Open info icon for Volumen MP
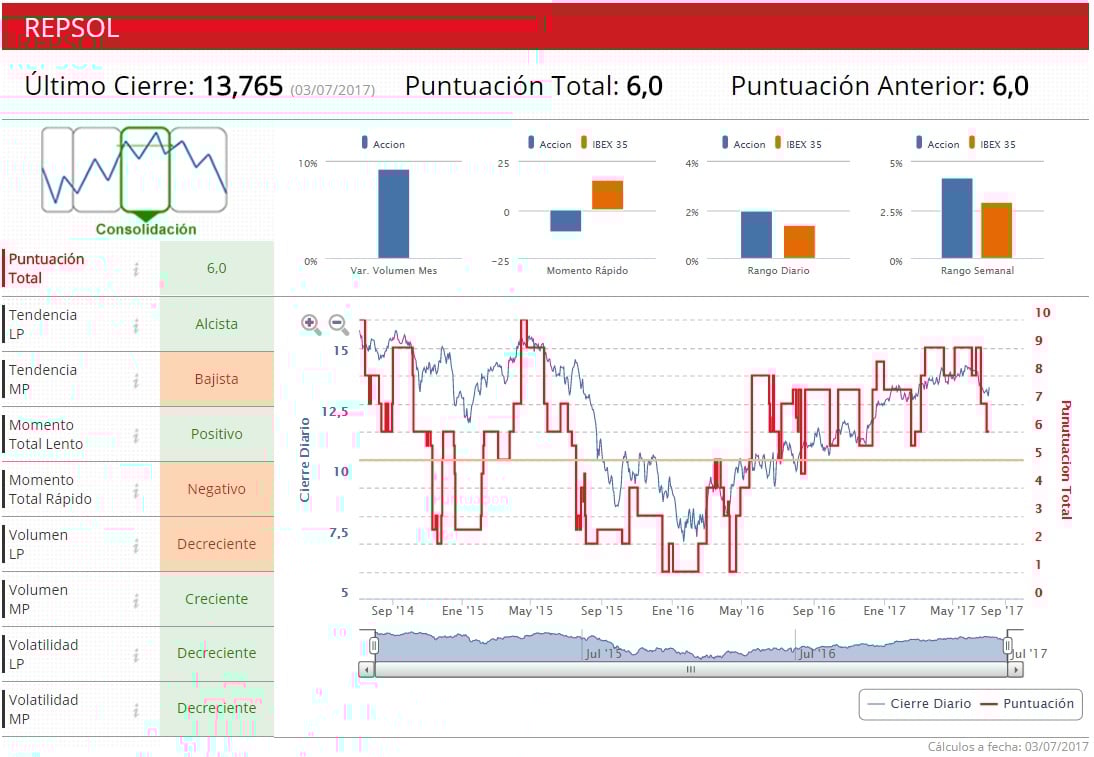Viewport: 1094px width, 757px height. click(x=136, y=600)
